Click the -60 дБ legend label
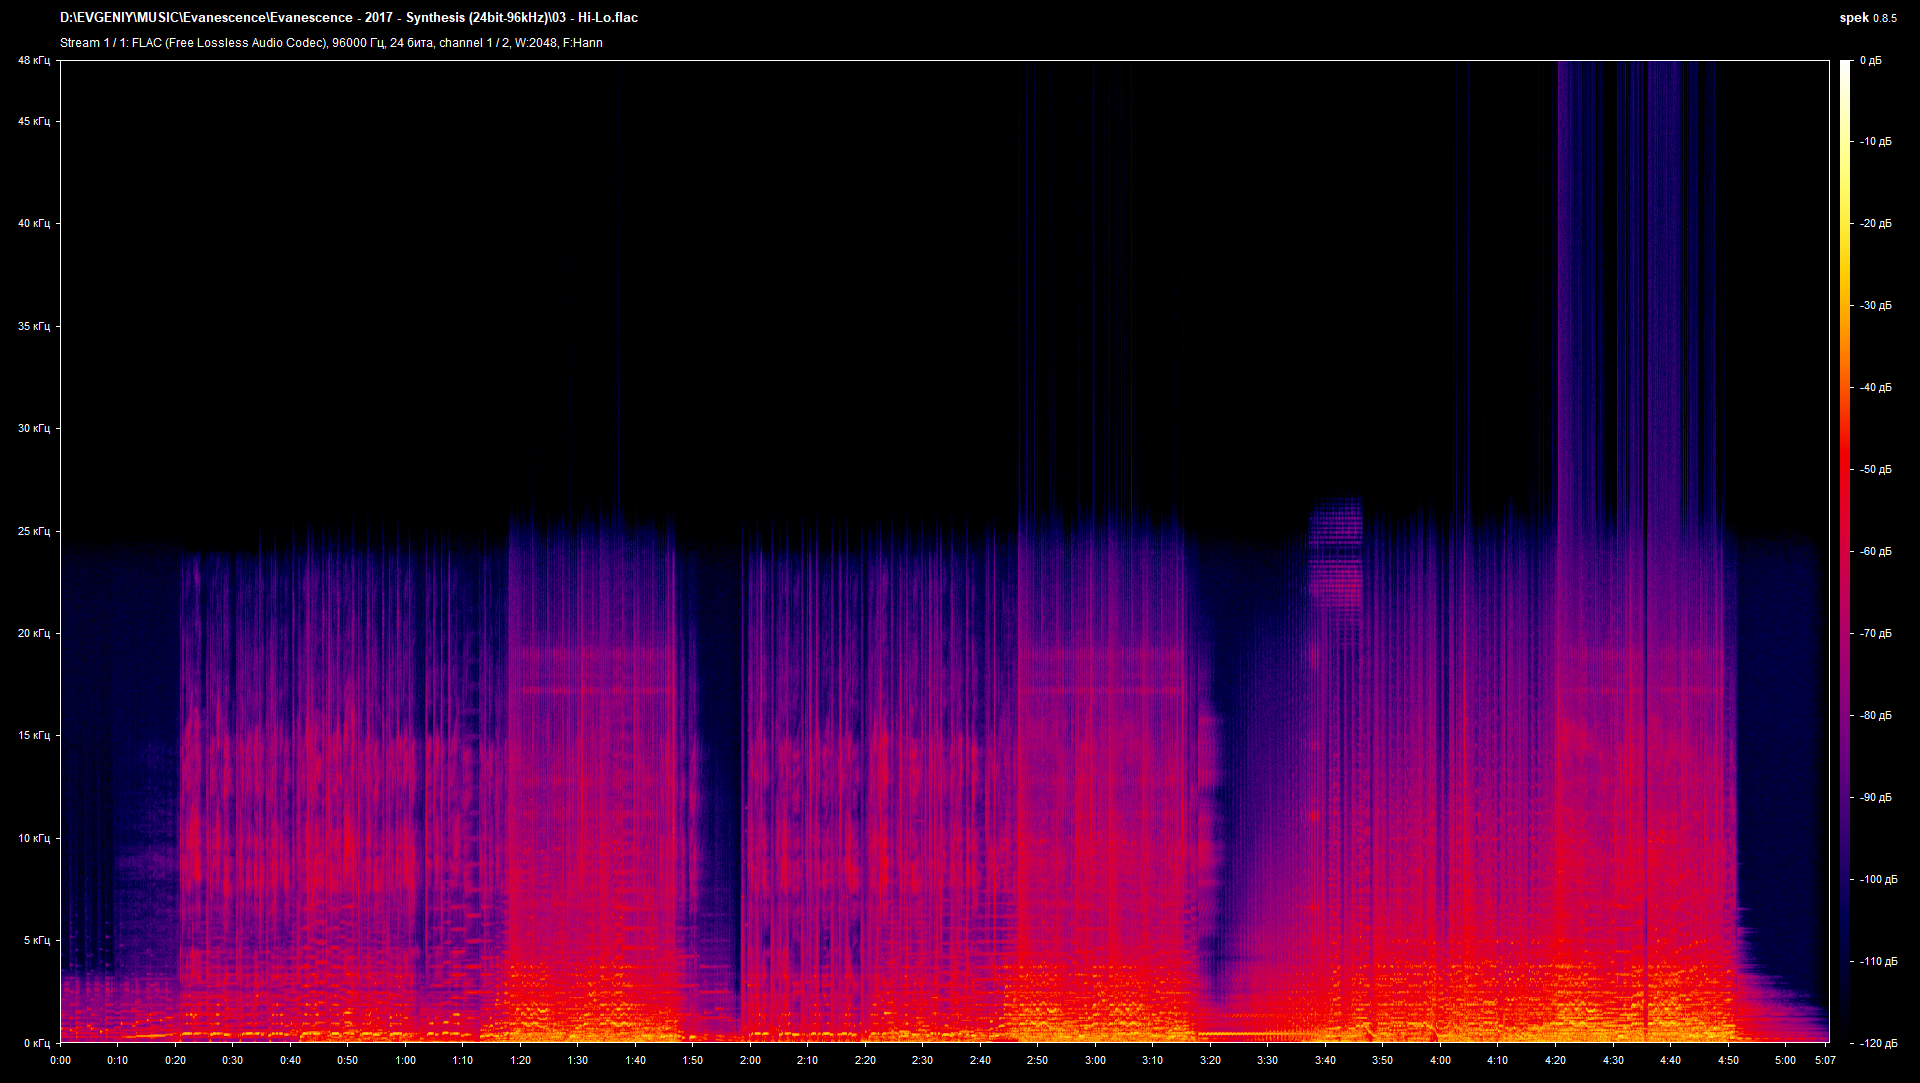The image size is (1920, 1083). click(1876, 549)
